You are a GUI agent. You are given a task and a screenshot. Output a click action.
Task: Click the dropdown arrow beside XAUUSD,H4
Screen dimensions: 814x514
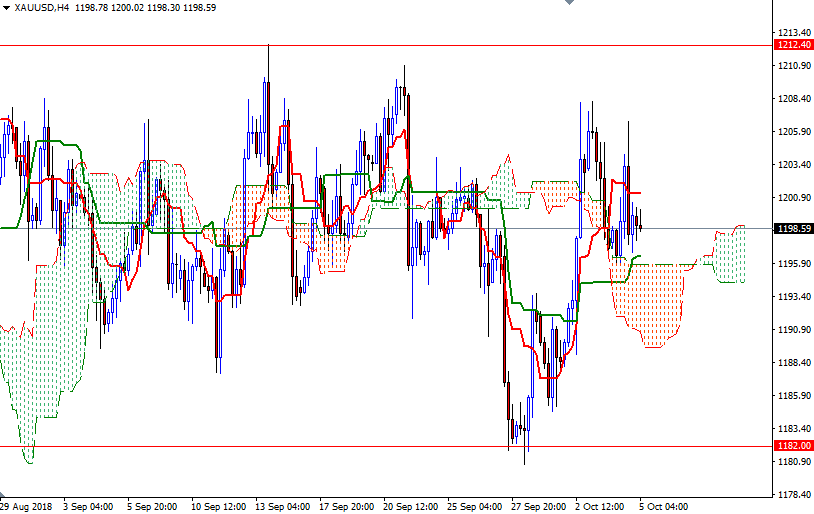coord(6,7)
